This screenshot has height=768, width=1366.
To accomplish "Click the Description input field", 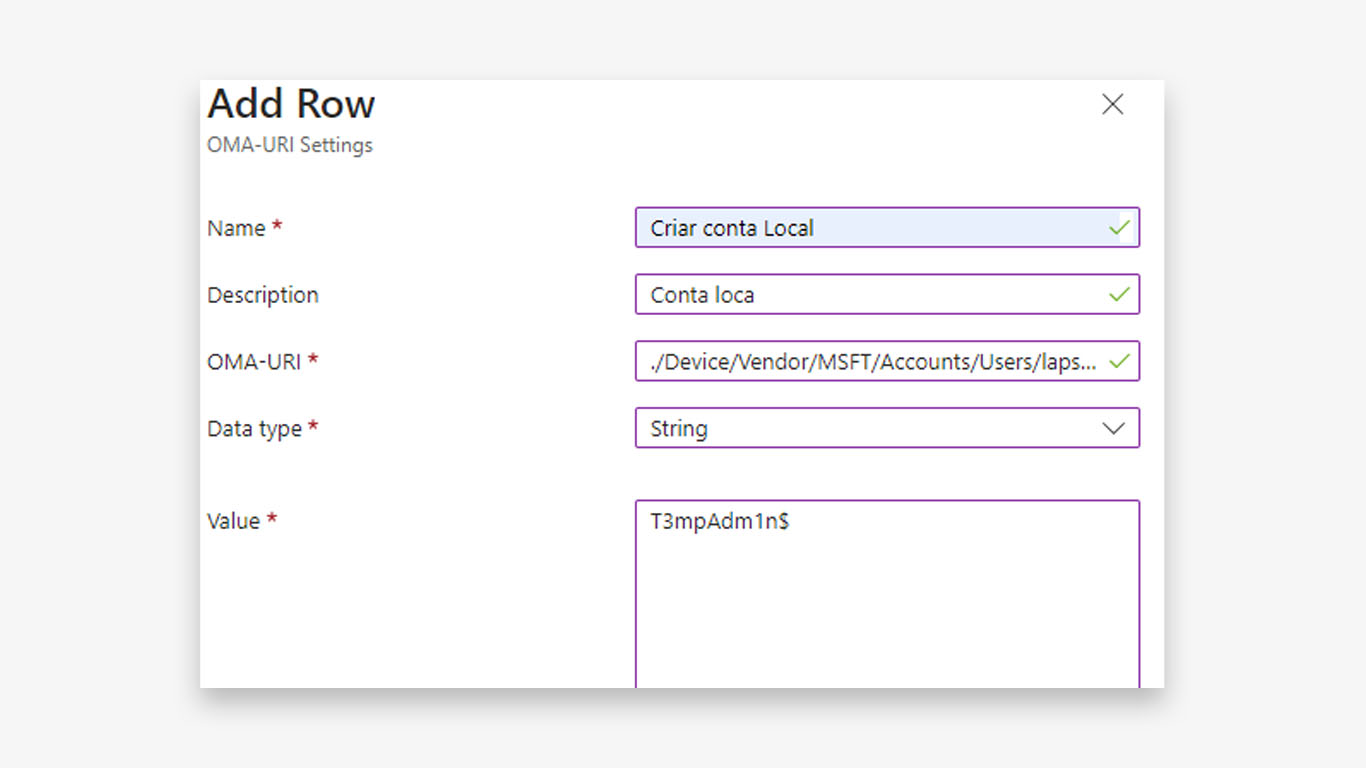I will pos(887,294).
